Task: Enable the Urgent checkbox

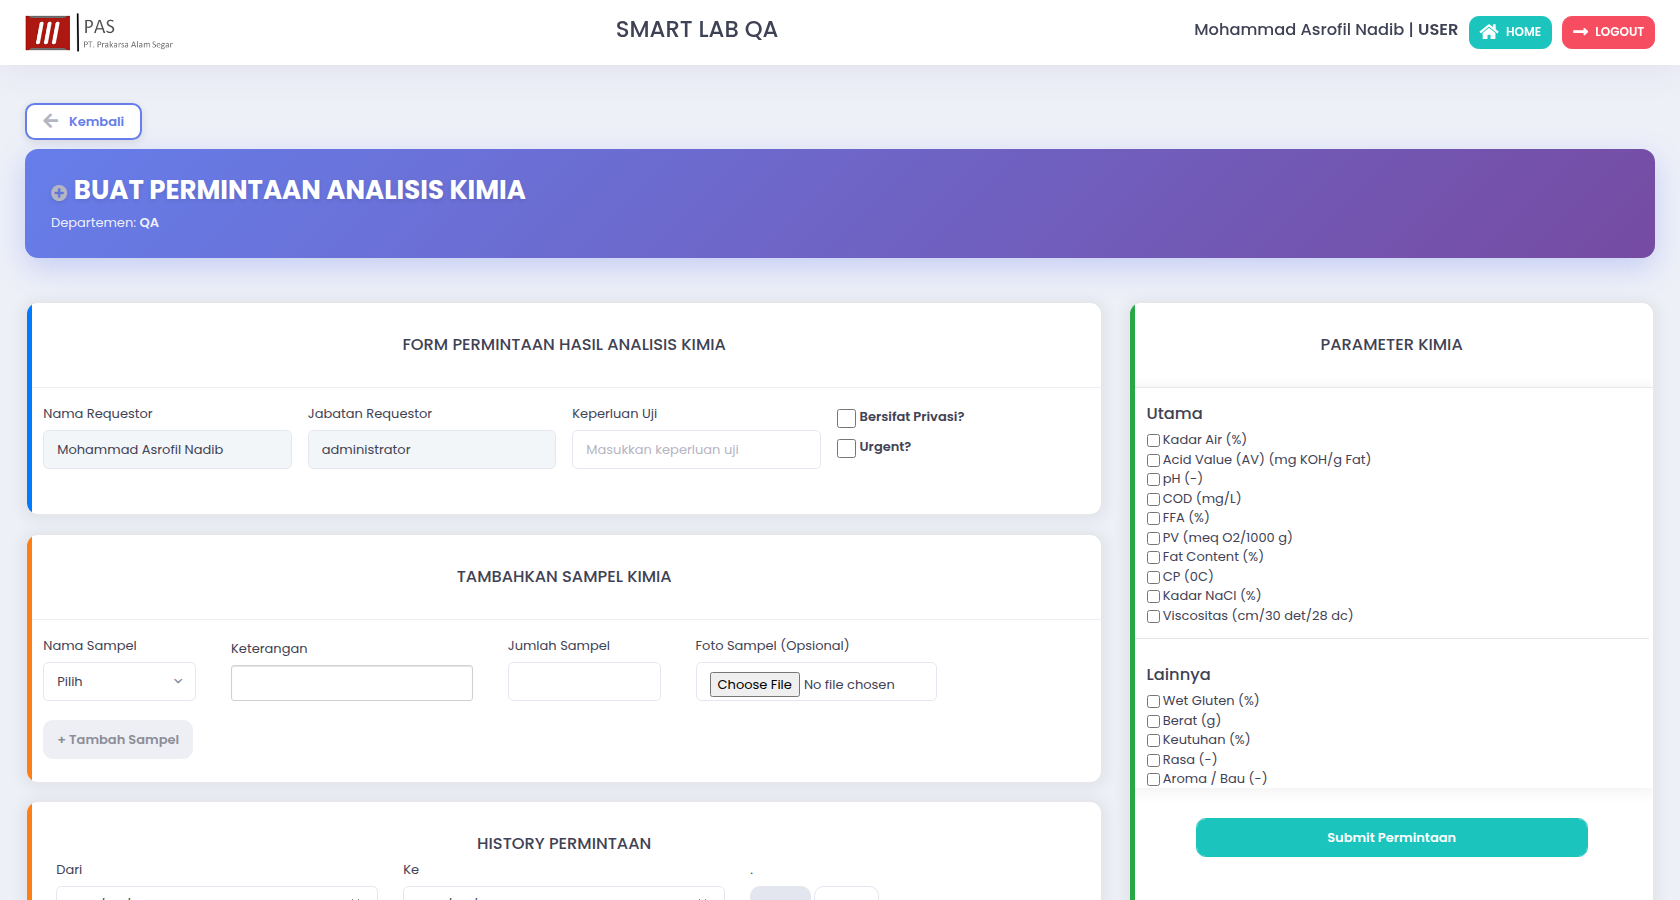Action: (846, 448)
